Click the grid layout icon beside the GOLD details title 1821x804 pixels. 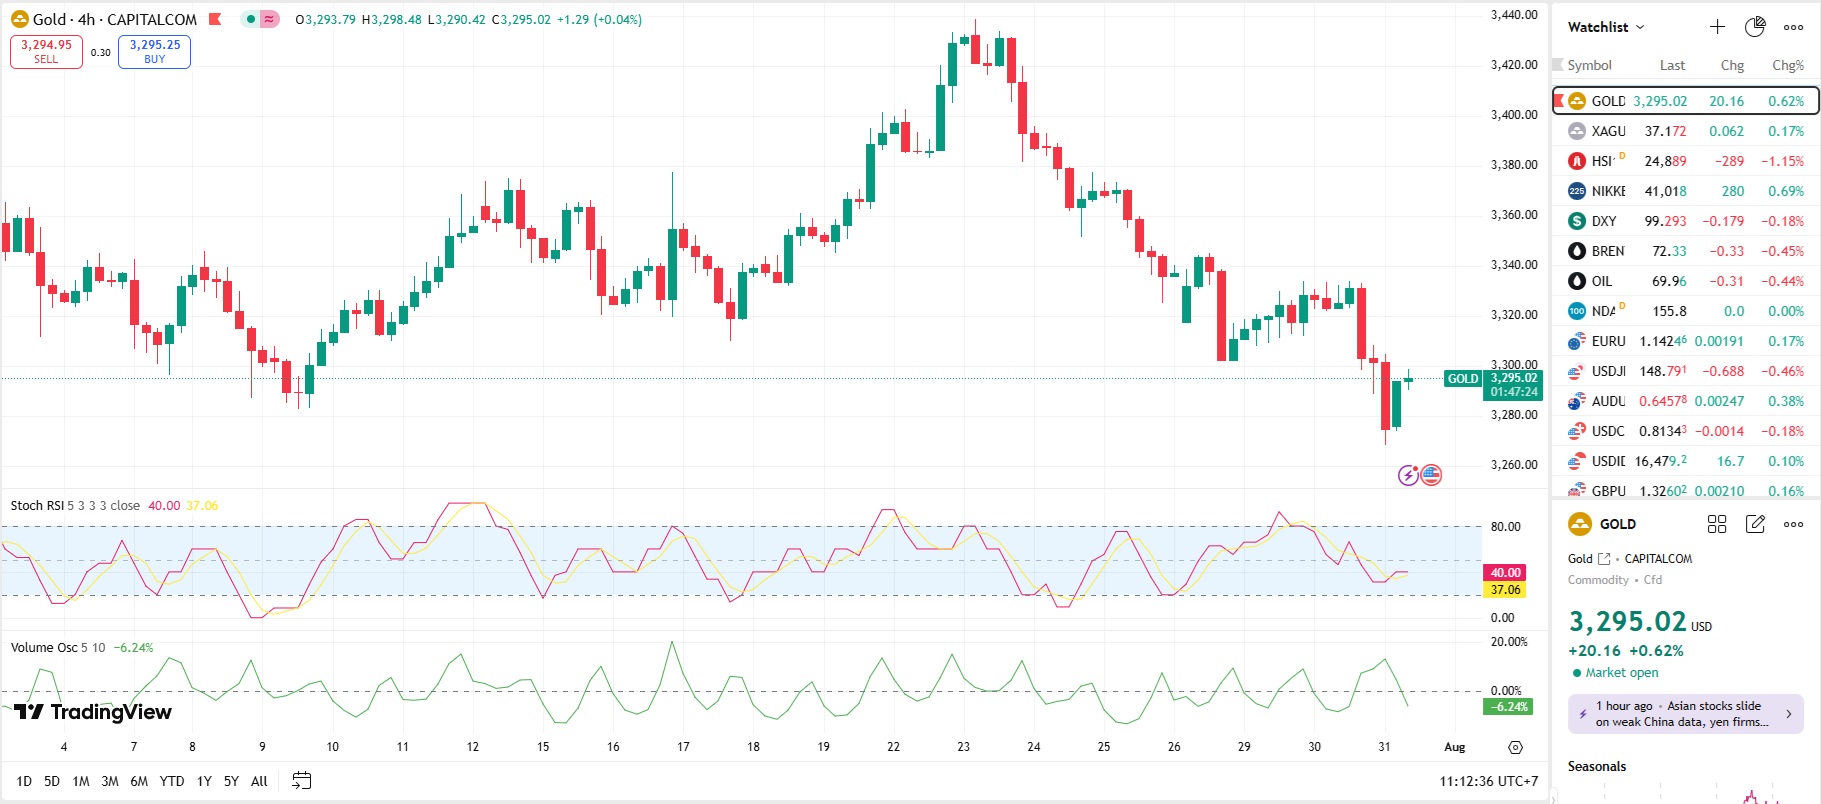(1717, 524)
